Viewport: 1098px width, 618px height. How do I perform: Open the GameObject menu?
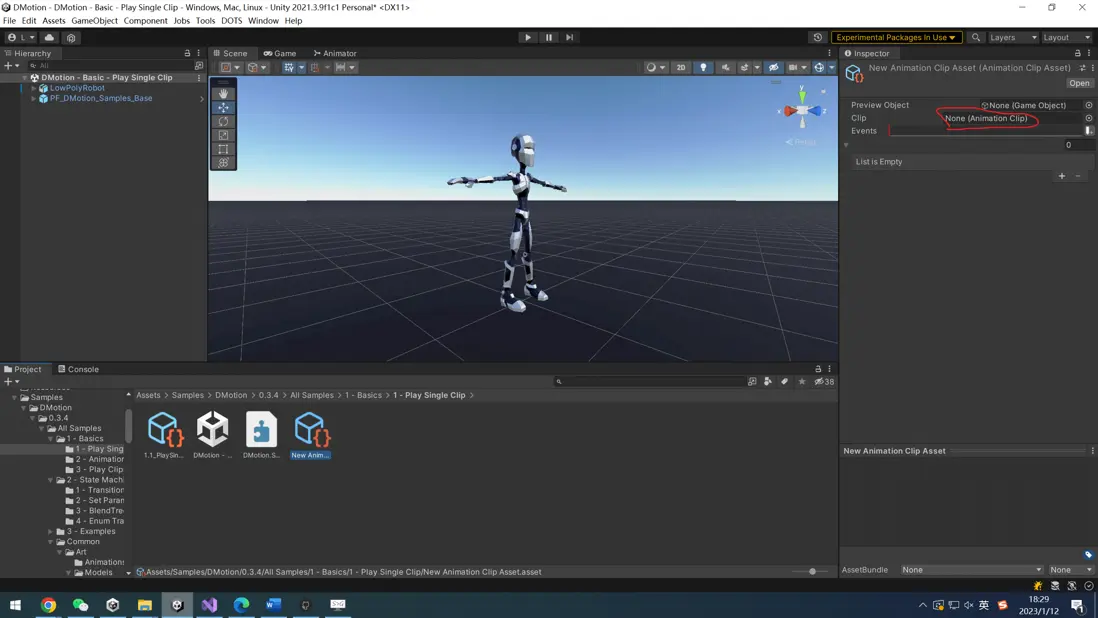(x=94, y=20)
